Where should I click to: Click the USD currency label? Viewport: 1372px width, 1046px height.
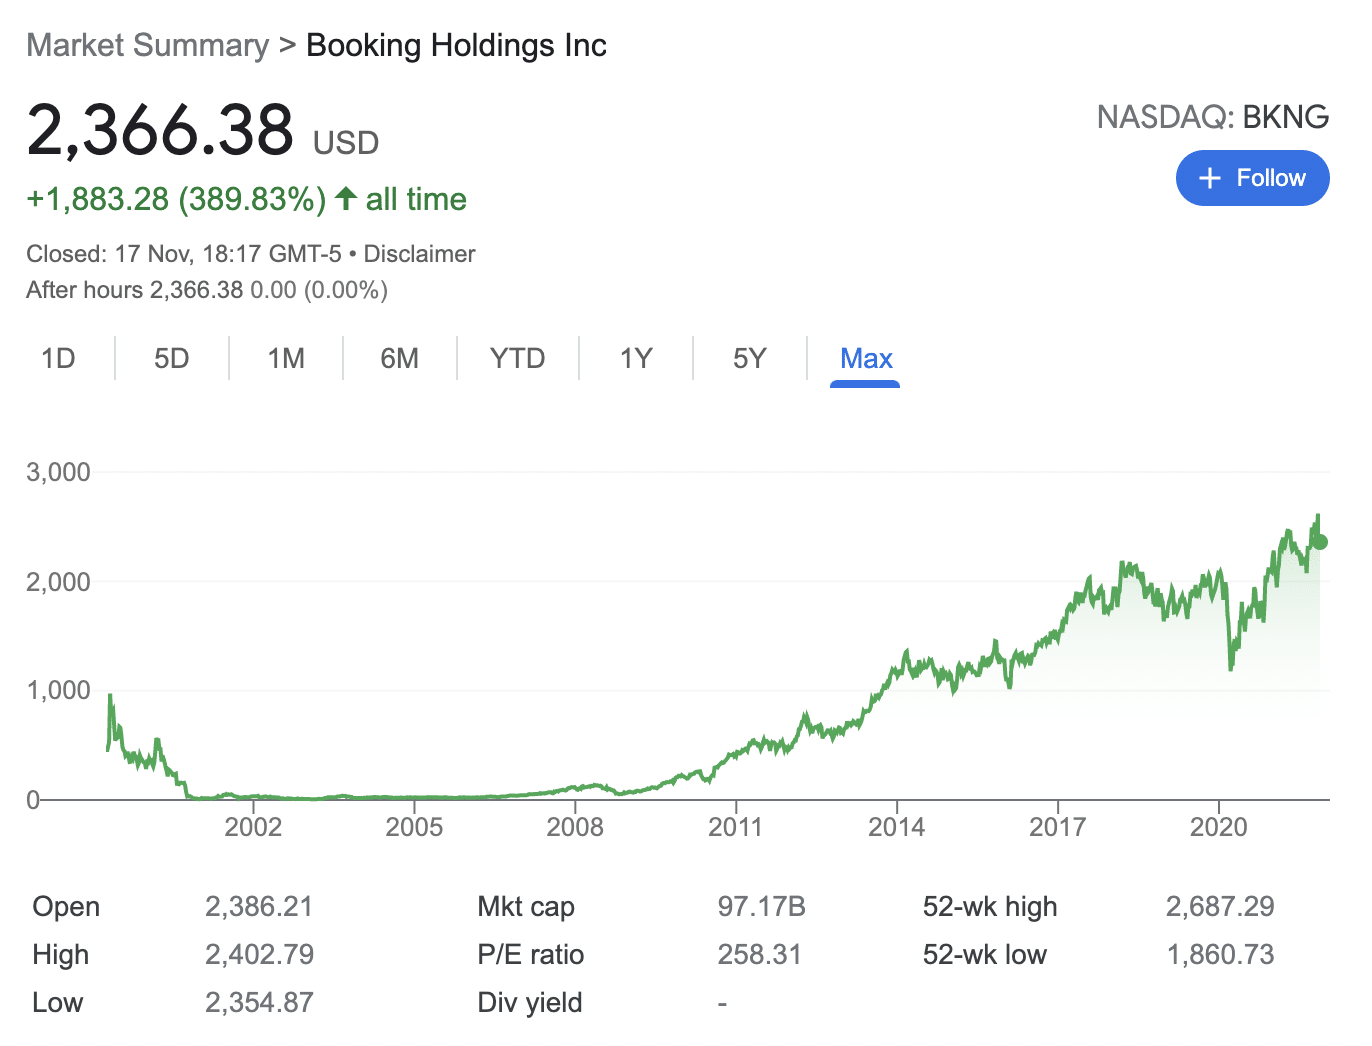(x=346, y=143)
